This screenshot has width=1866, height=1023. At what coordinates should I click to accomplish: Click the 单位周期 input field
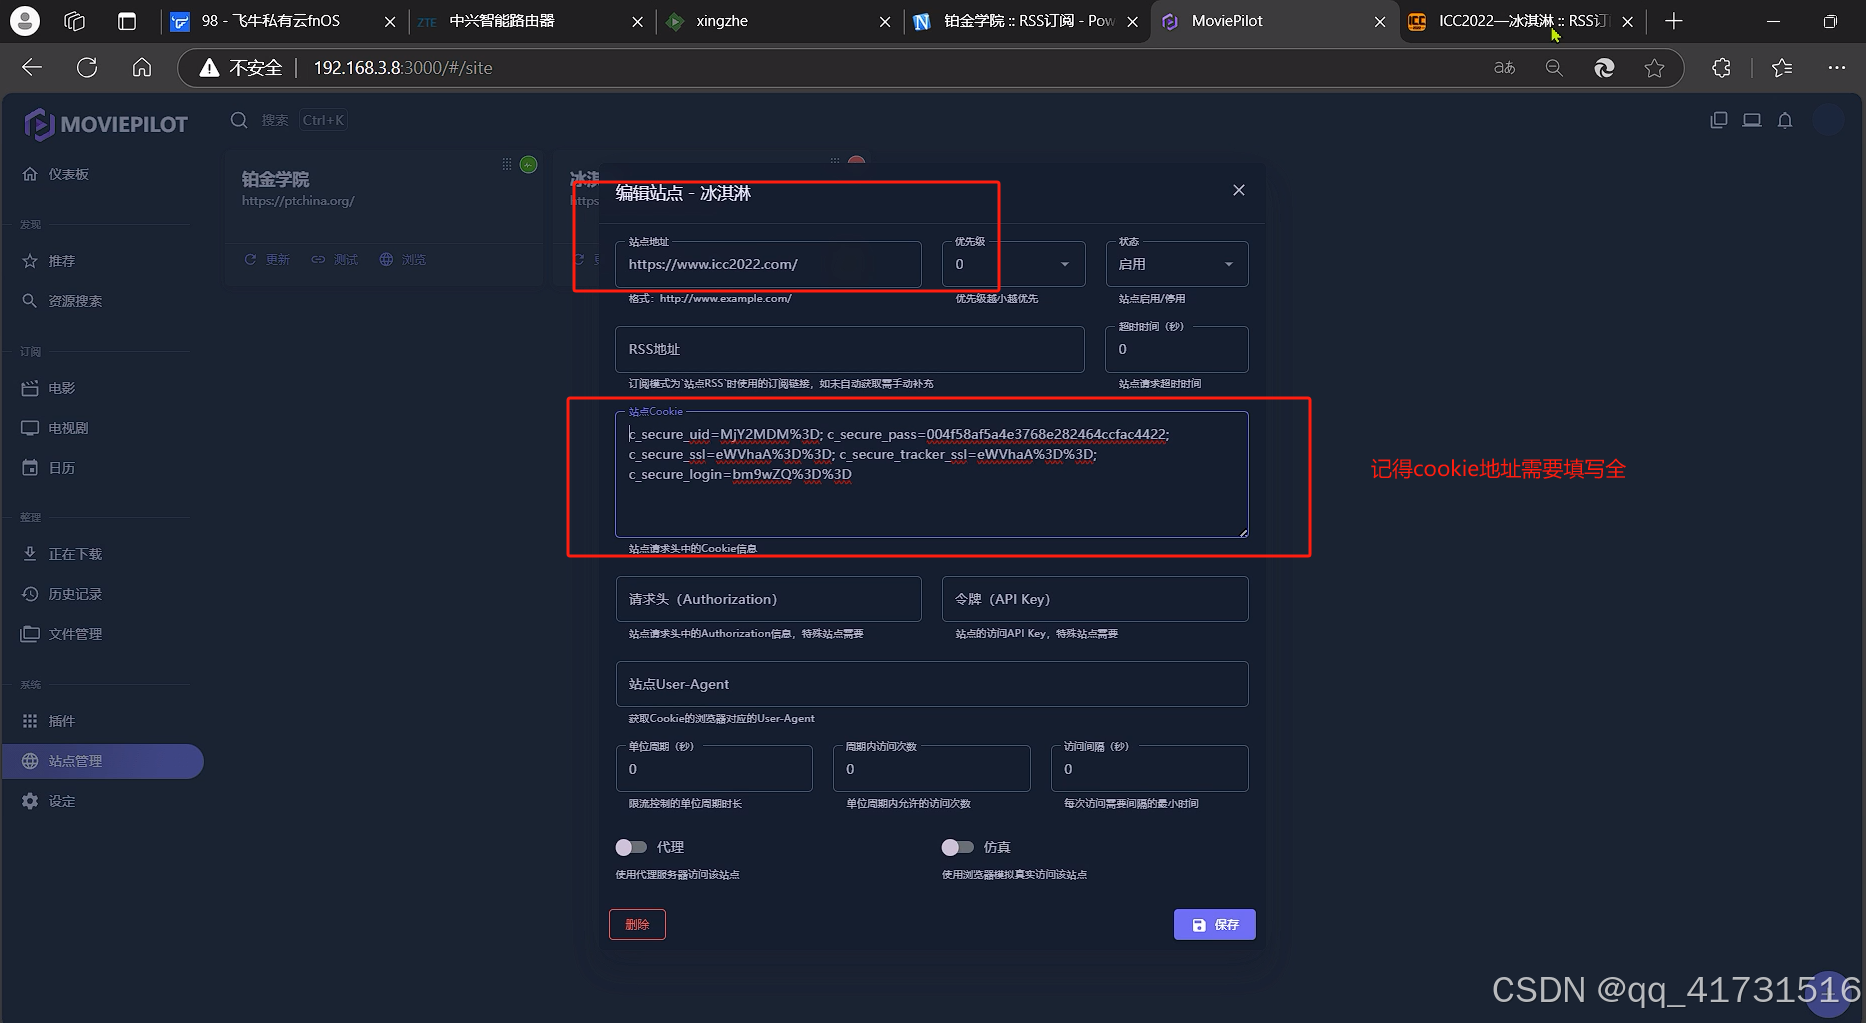714,769
